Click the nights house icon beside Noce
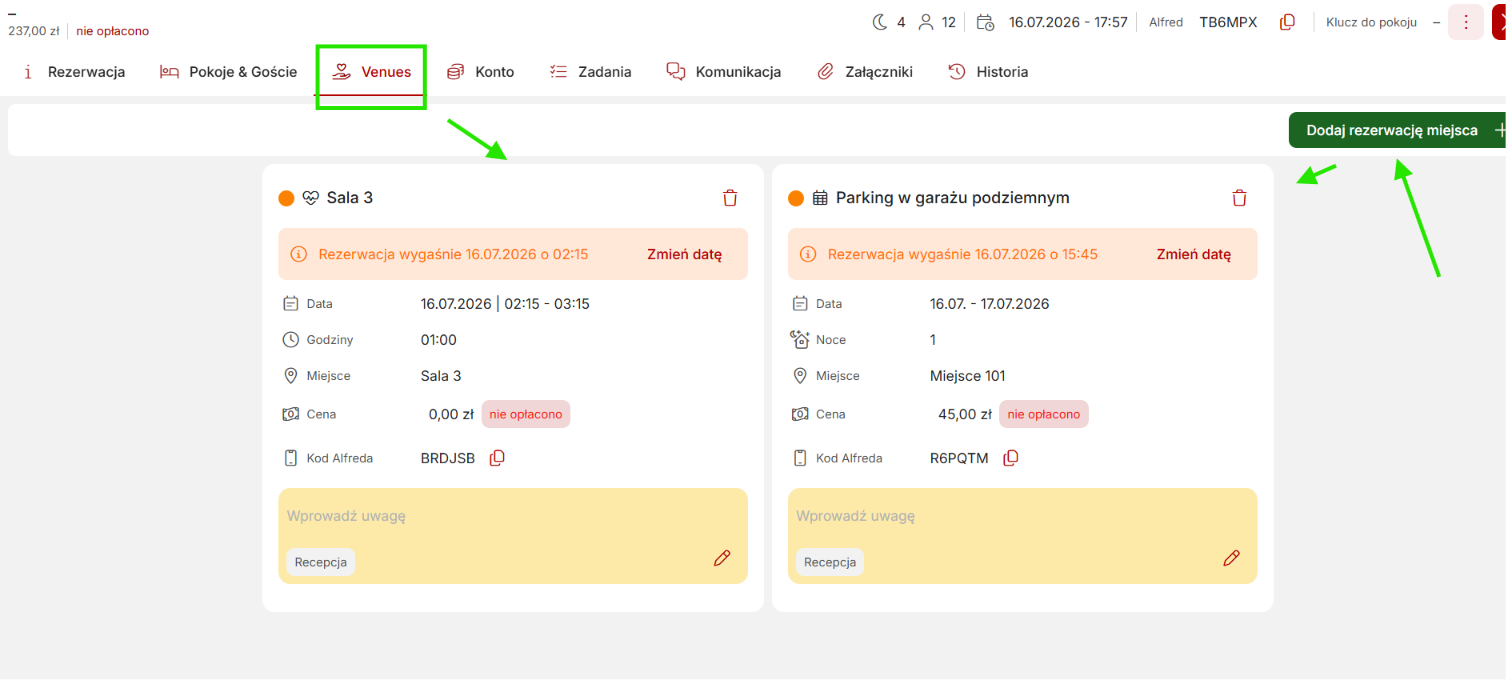Viewport: 1506px width, 680px height. 800,340
